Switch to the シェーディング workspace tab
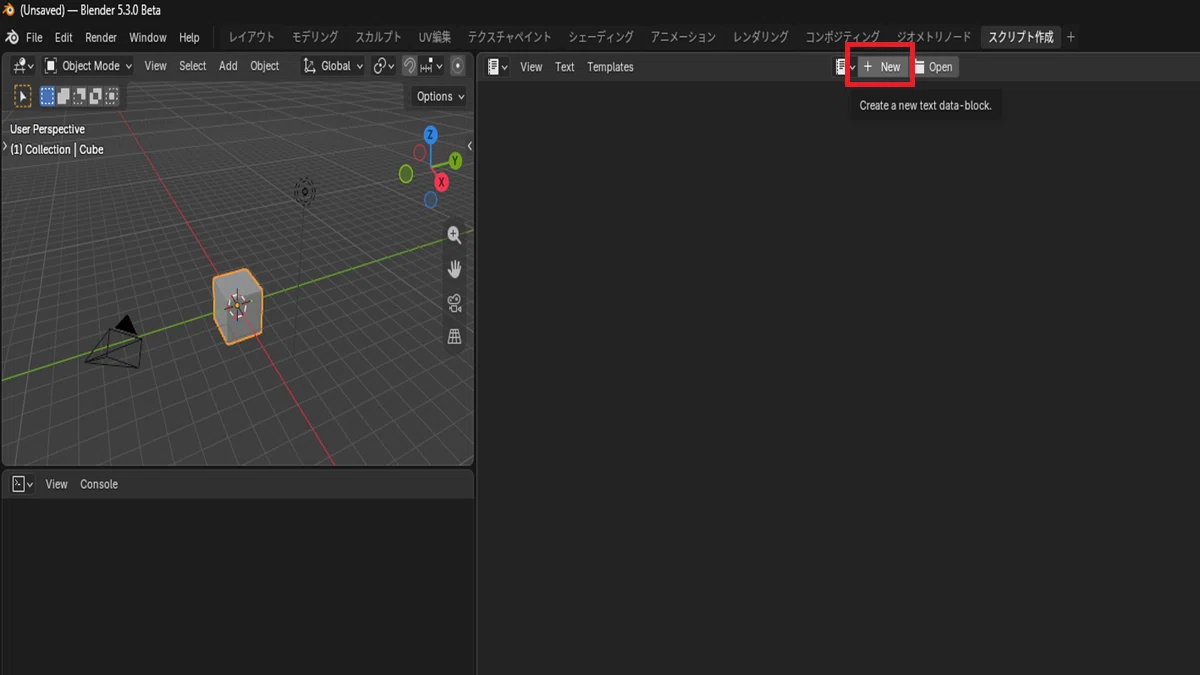 (601, 37)
